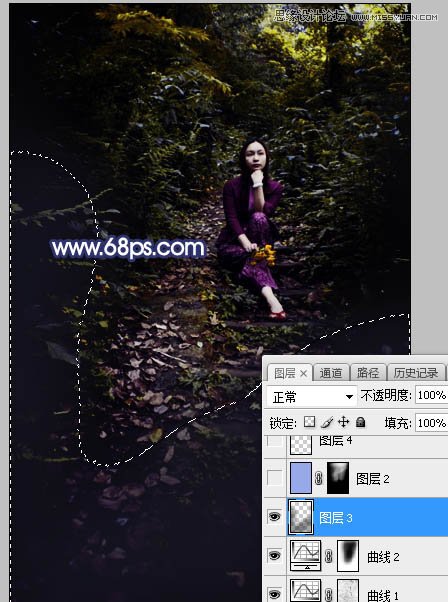Click link icon between 图层 2 thumbnail and mask
This screenshot has height=602, width=448.
coord(319,478)
